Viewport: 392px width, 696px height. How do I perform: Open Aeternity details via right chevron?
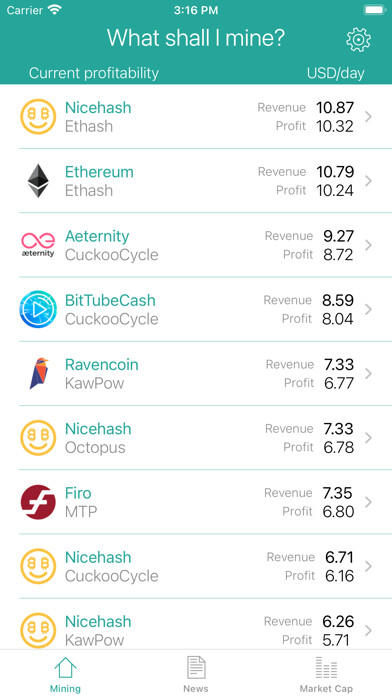click(368, 245)
